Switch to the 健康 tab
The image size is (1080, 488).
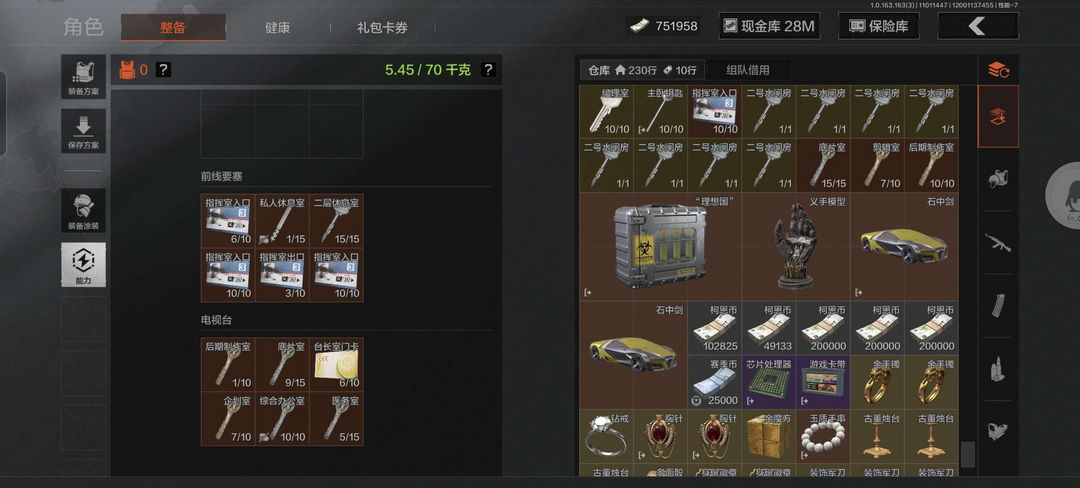(x=278, y=28)
